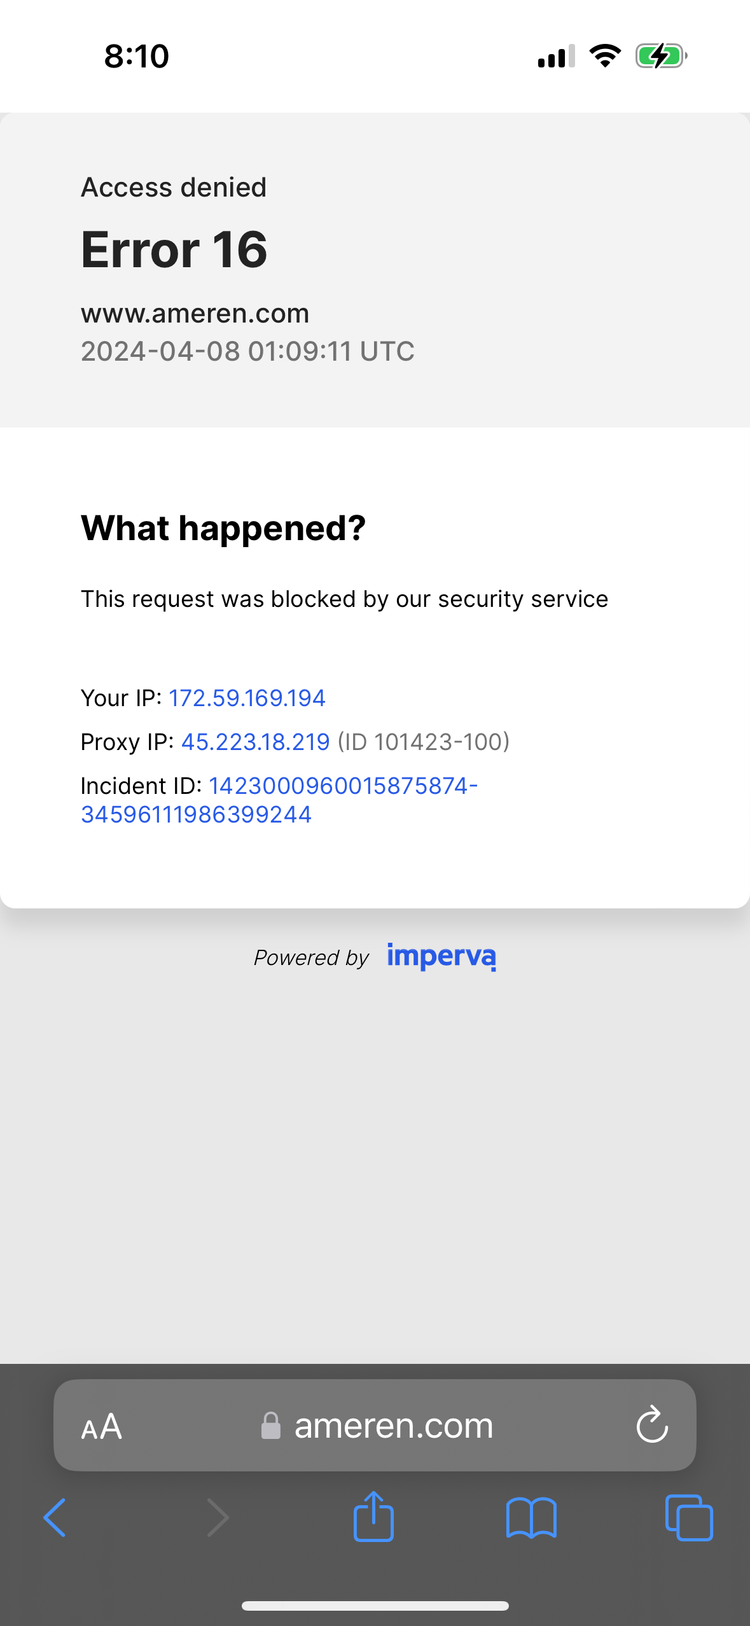
Task: Show open tabs overview icon
Action: 689,1518
